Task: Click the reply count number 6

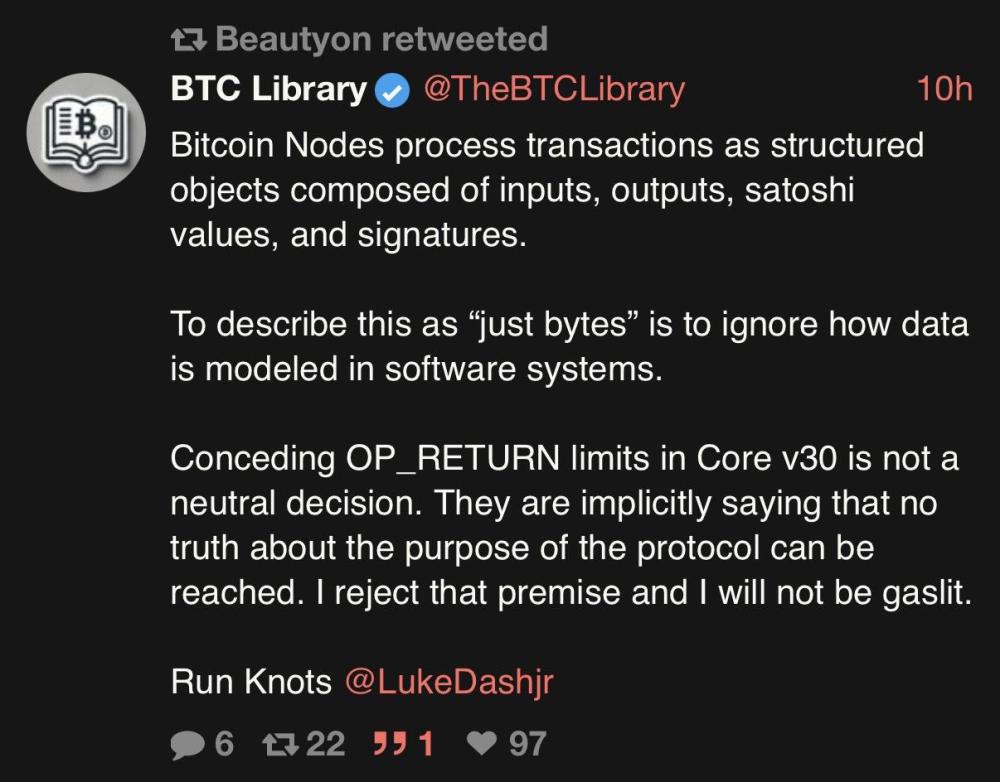Action: [223, 743]
